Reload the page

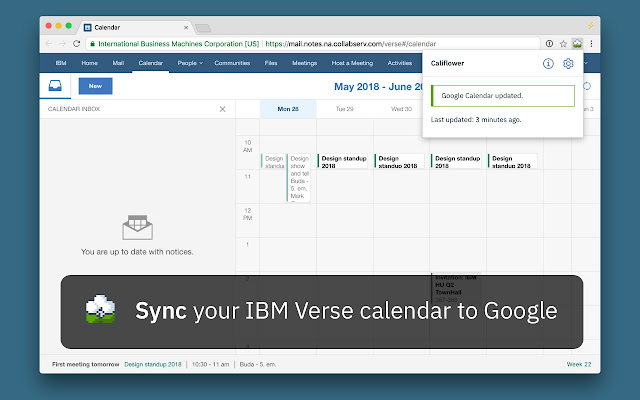76,44
